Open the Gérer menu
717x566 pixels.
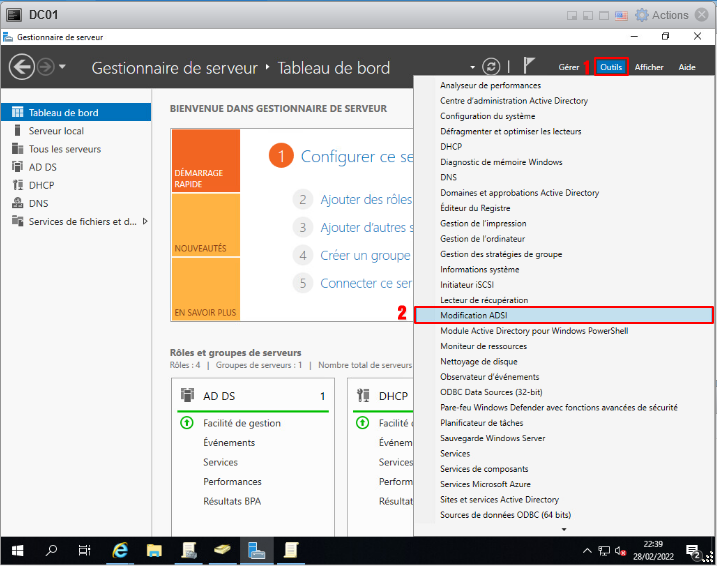pyautogui.click(x=569, y=67)
